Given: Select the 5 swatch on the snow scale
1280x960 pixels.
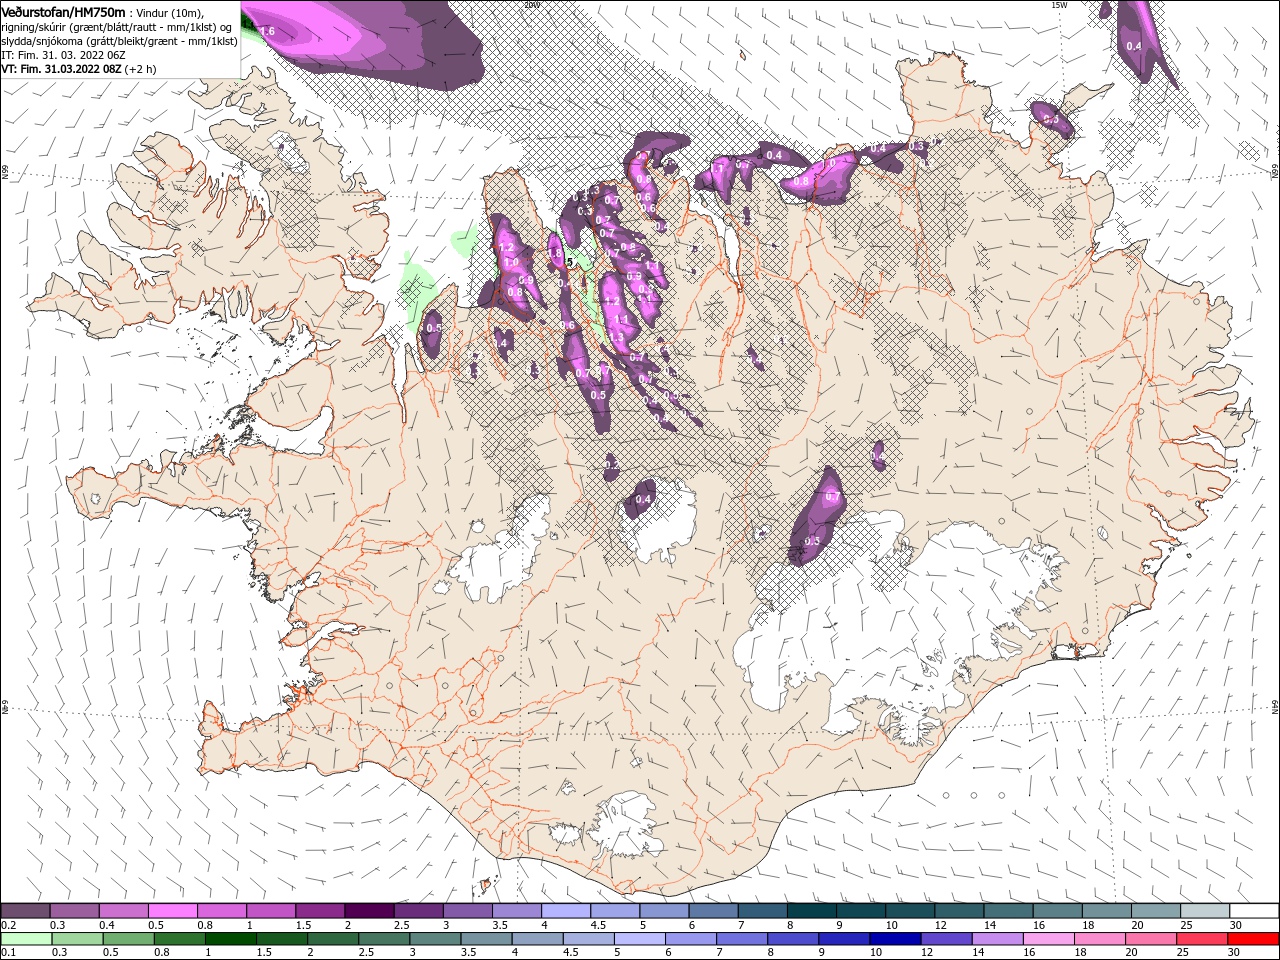Looking at the screenshot, I should tap(665, 910).
